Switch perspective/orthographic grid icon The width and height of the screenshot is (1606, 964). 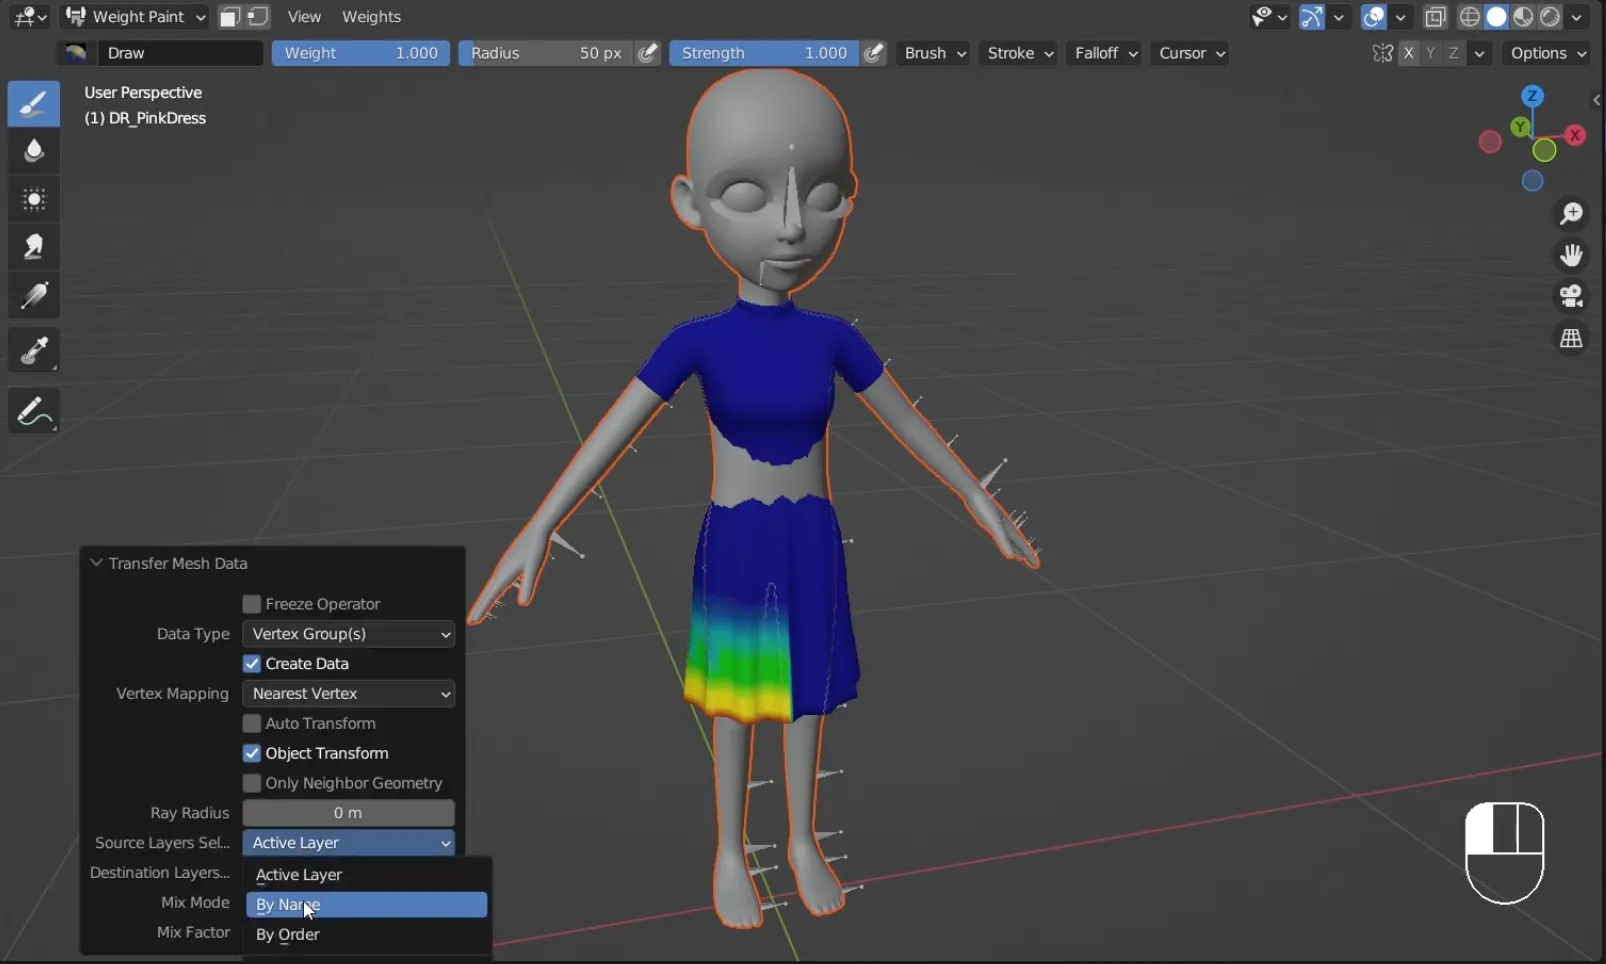point(1572,339)
